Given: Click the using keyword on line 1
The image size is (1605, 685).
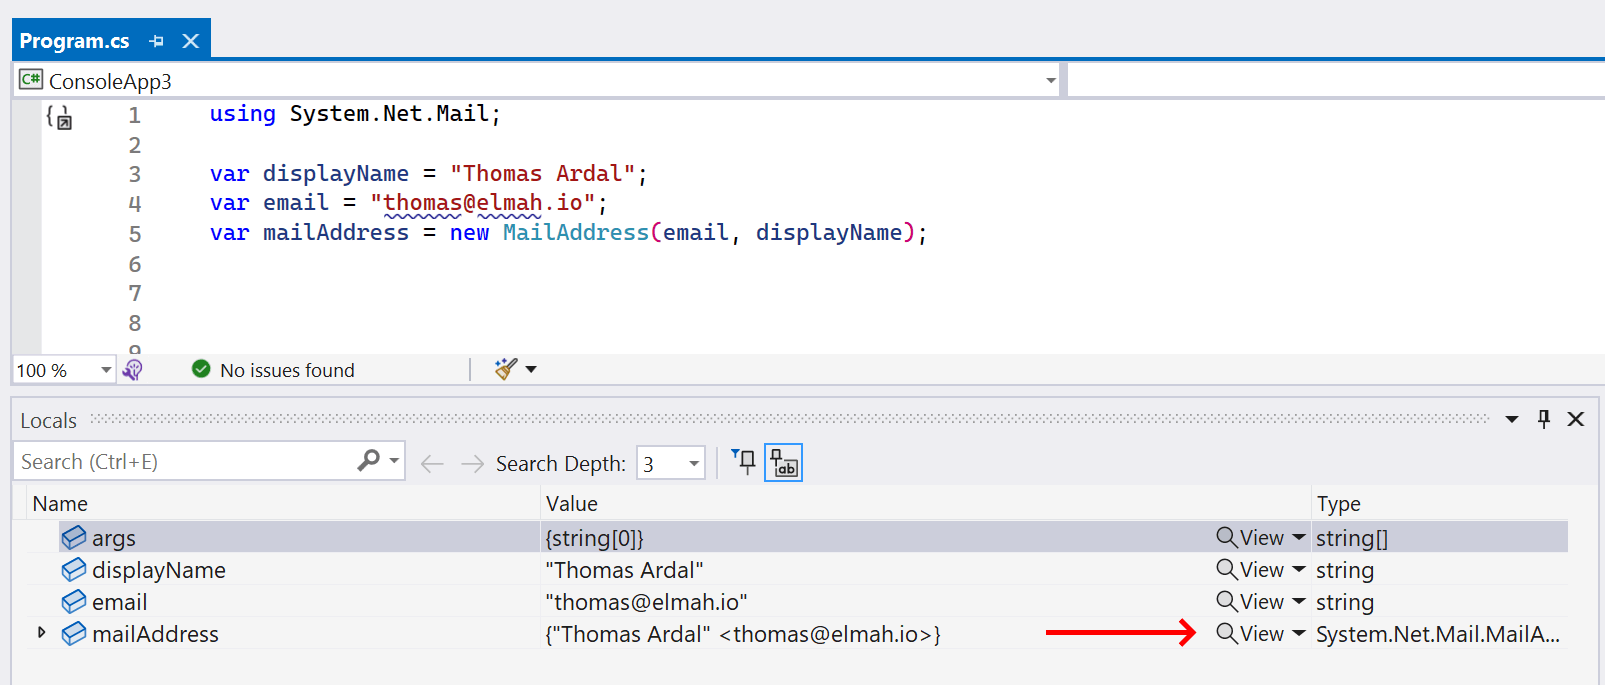Looking at the screenshot, I should pyautogui.click(x=242, y=114).
